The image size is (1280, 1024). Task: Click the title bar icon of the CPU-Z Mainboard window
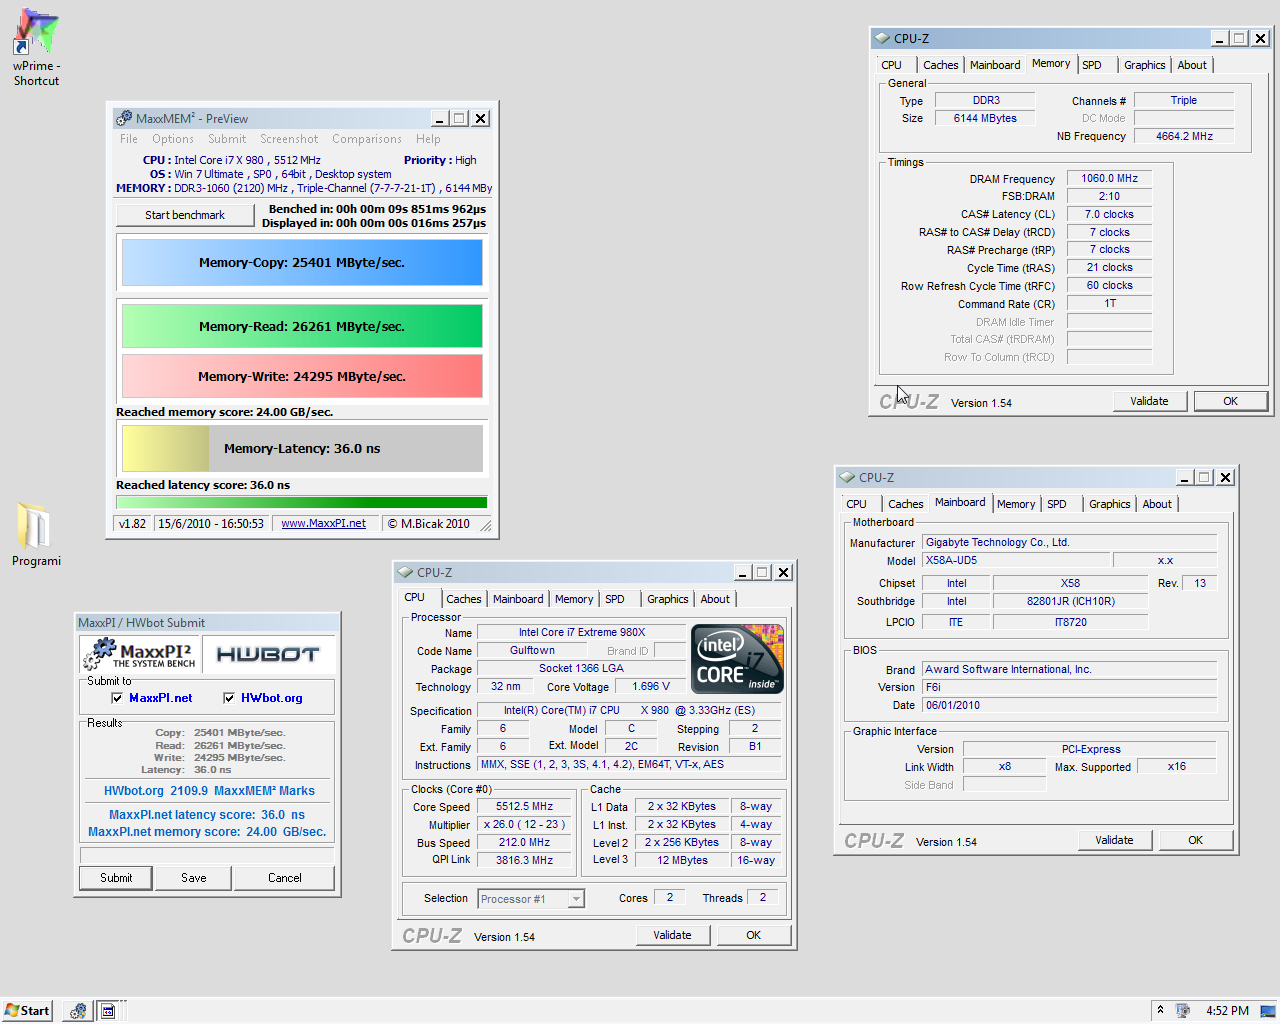click(x=847, y=477)
